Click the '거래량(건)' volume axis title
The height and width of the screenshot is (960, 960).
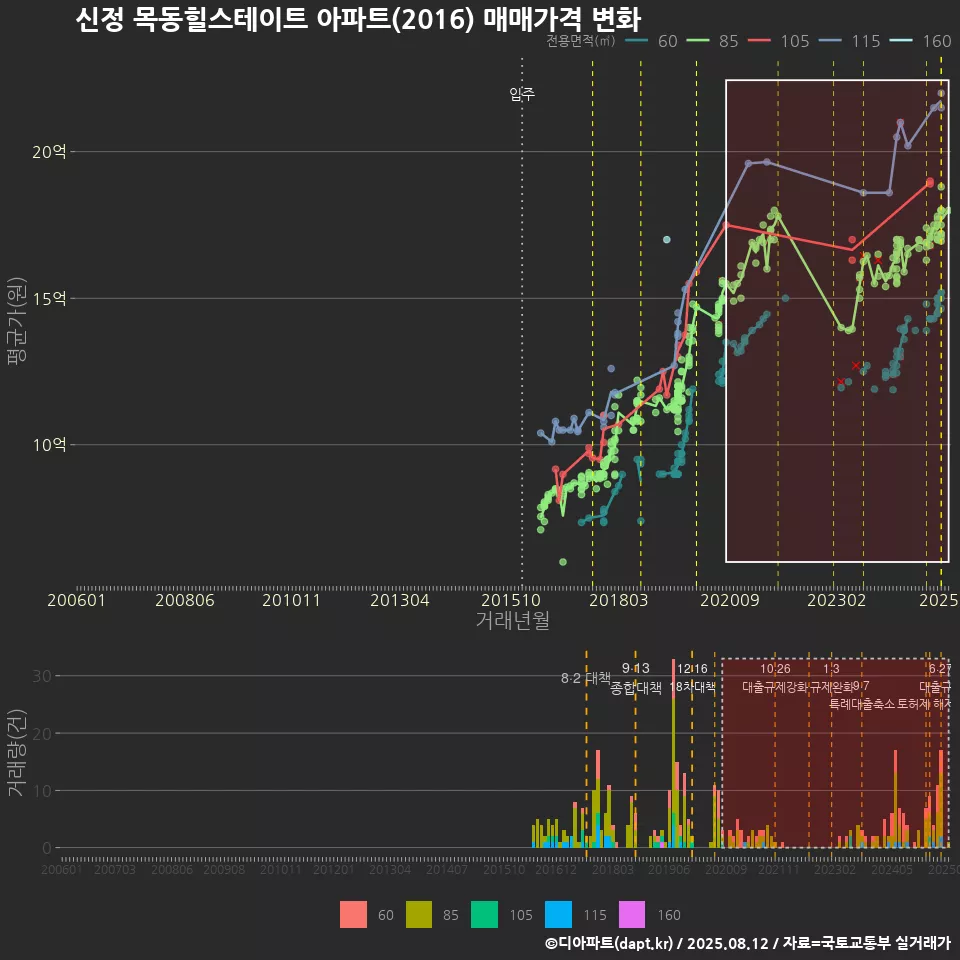point(17,752)
